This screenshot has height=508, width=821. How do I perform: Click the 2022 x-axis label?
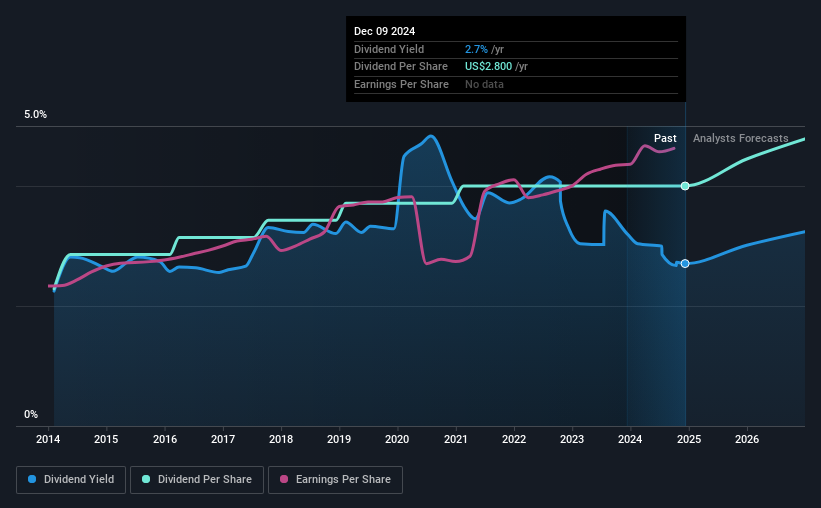click(514, 439)
